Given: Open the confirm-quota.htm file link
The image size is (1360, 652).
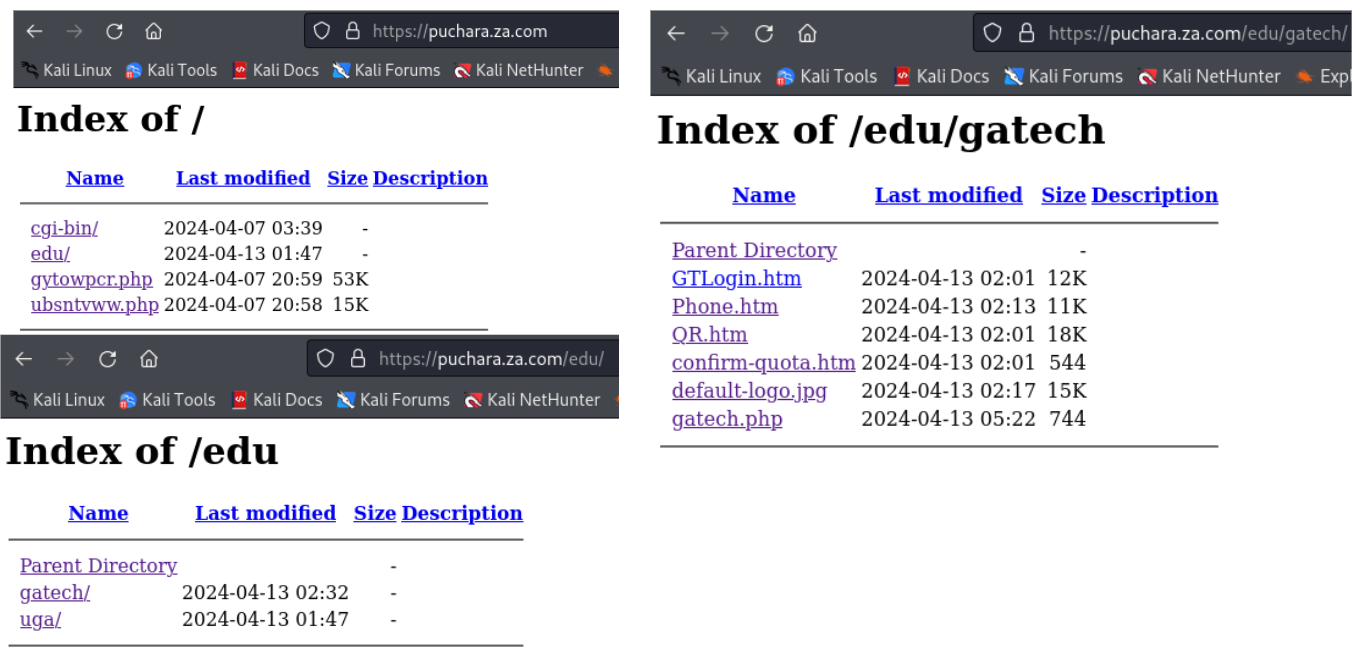Looking at the screenshot, I should point(763,362).
